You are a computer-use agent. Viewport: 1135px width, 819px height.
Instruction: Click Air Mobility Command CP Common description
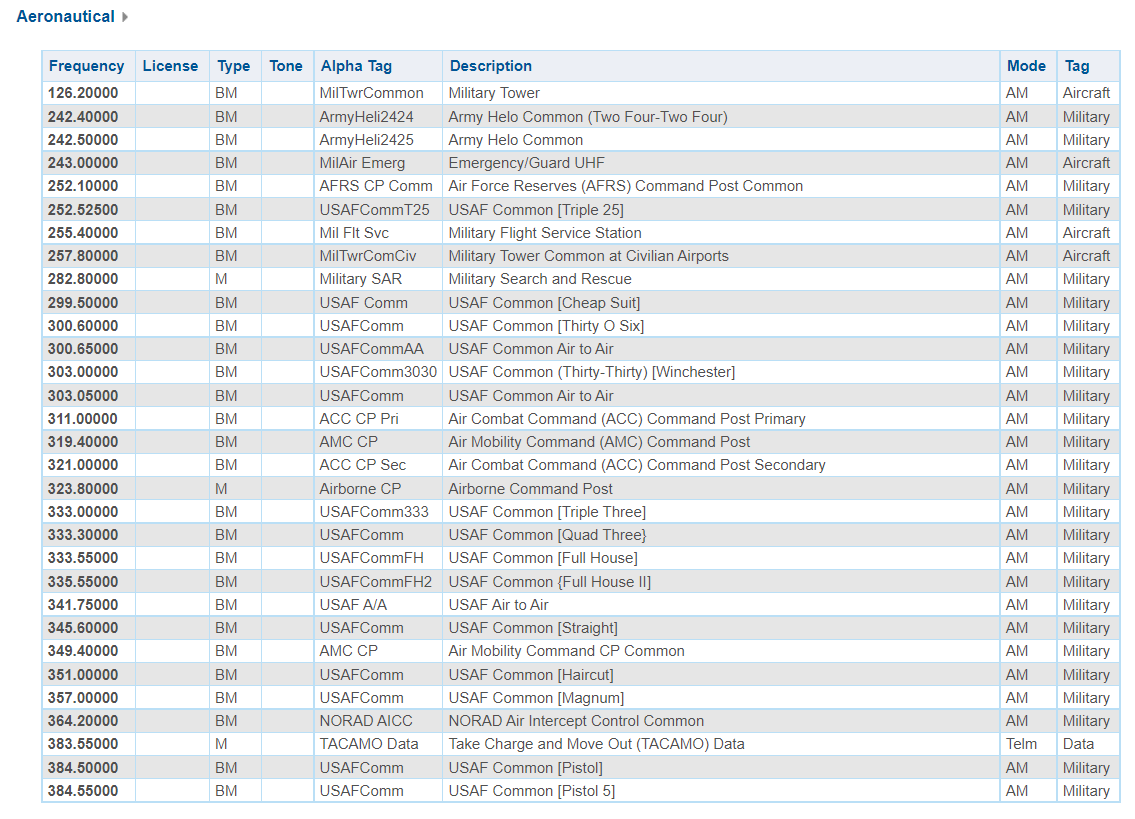pos(566,652)
